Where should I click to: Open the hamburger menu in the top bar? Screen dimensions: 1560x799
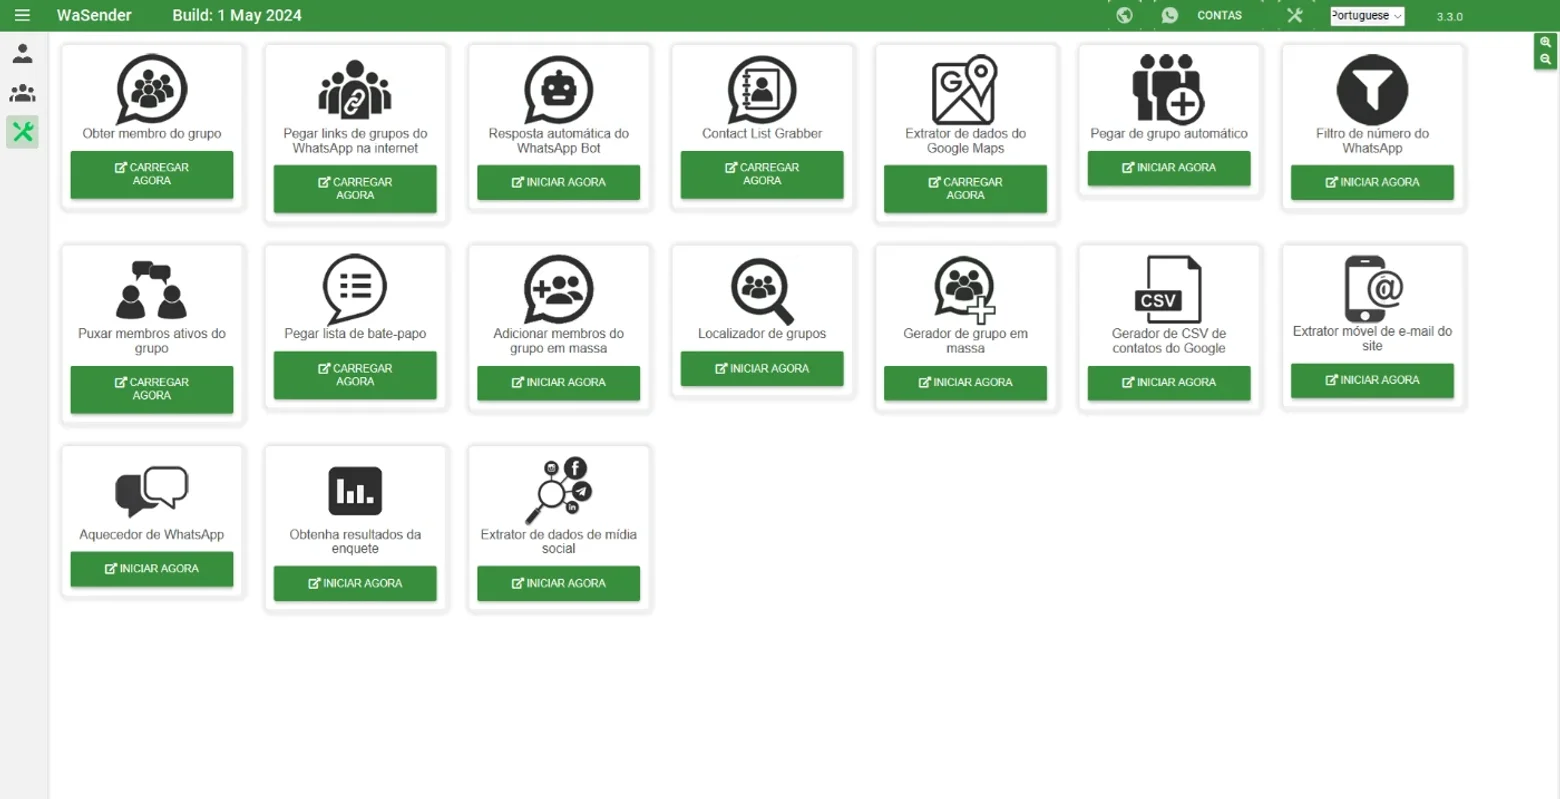22,15
